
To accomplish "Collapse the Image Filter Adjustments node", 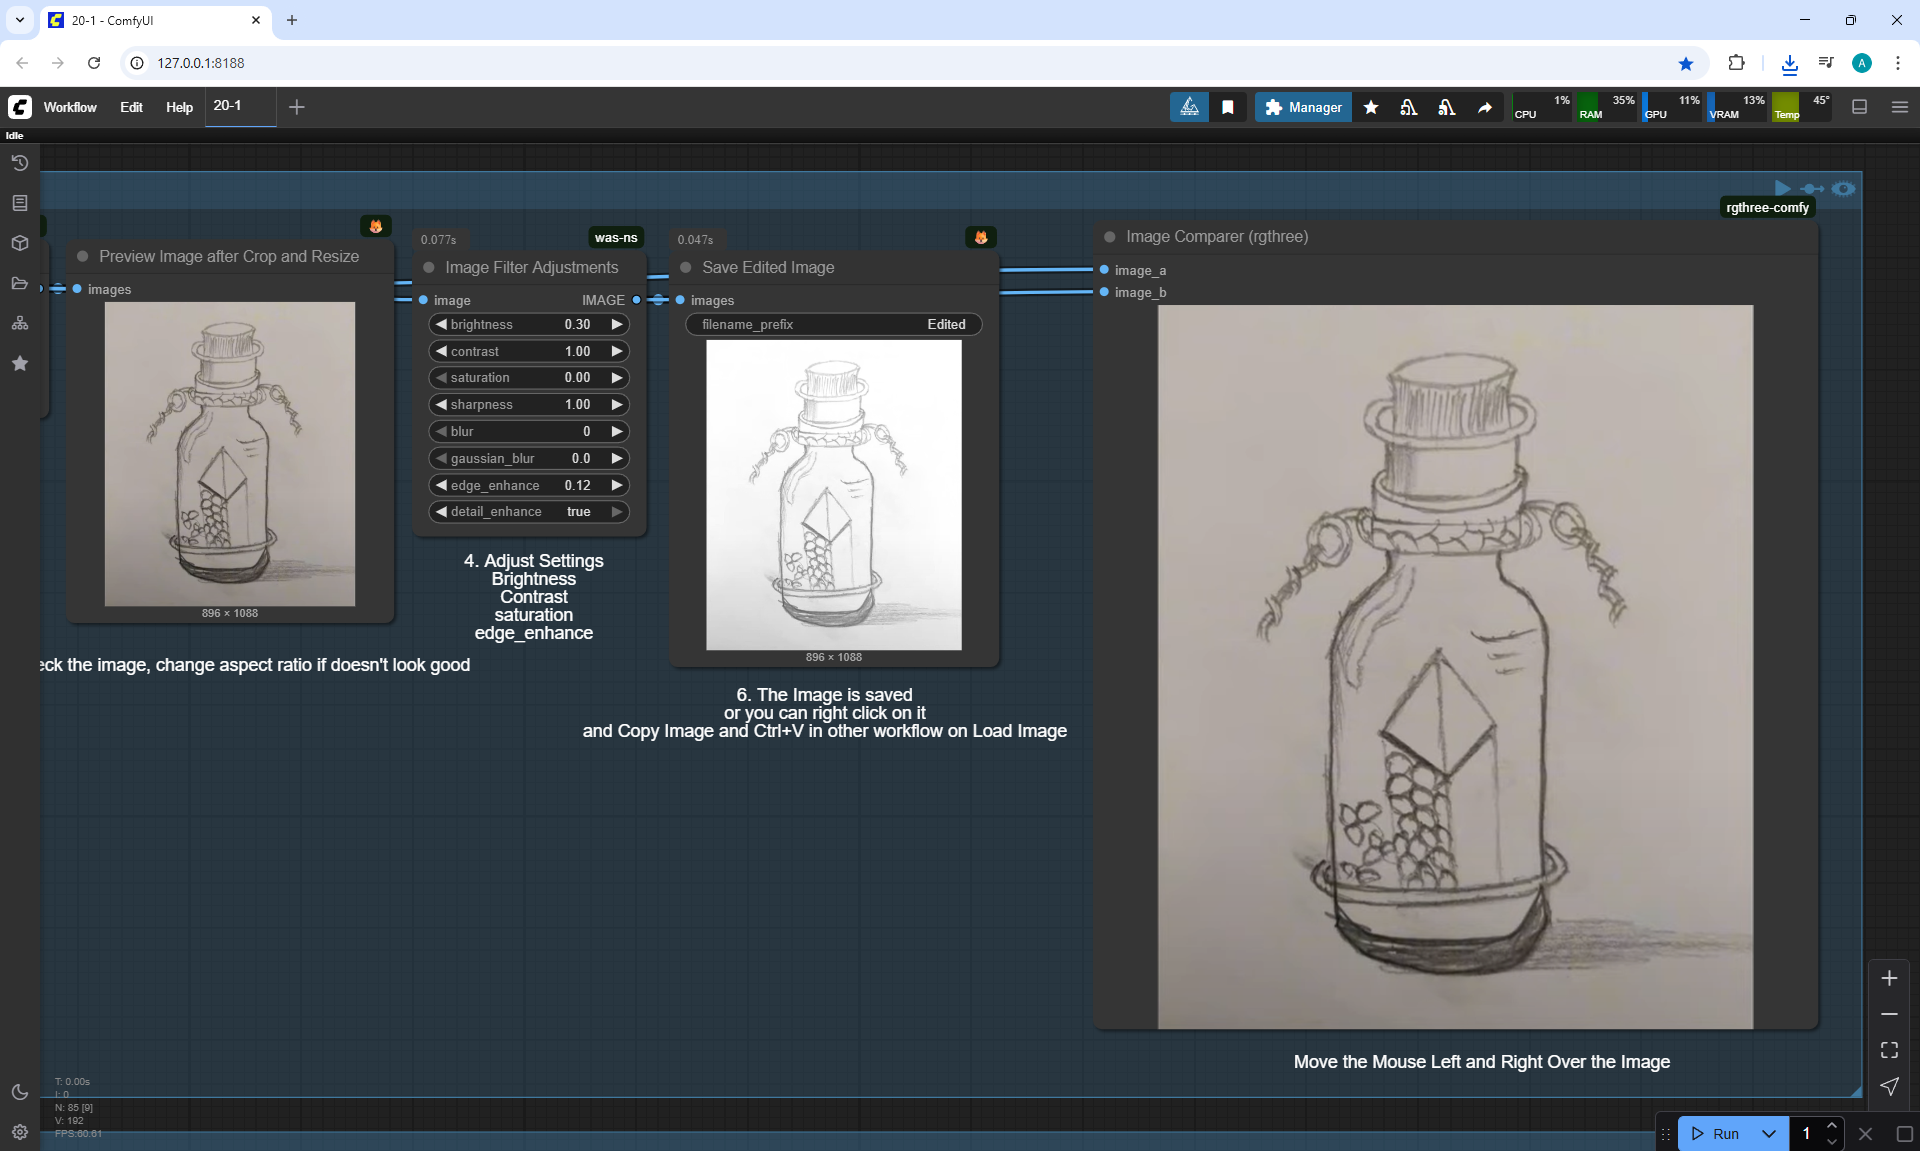I will [429, 268].
